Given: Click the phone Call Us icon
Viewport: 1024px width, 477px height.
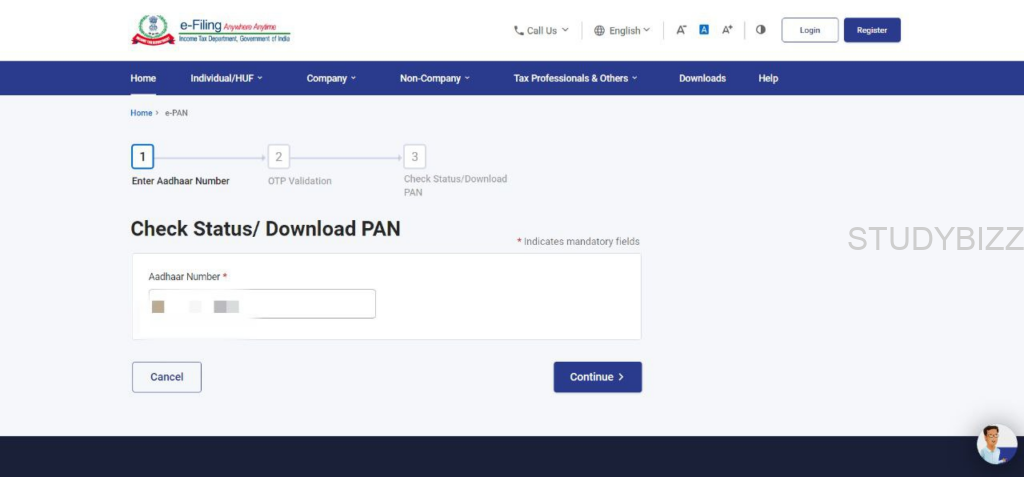Looking at the screenshot, I should [x=519, y=31].
